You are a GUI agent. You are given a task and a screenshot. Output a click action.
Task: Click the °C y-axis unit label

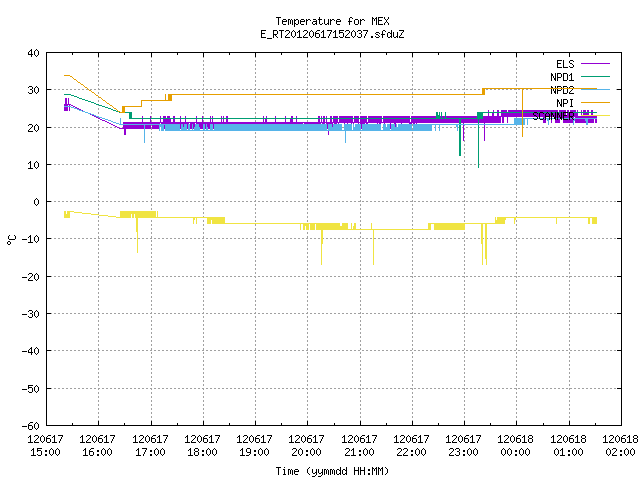click(x=11, y=240)
